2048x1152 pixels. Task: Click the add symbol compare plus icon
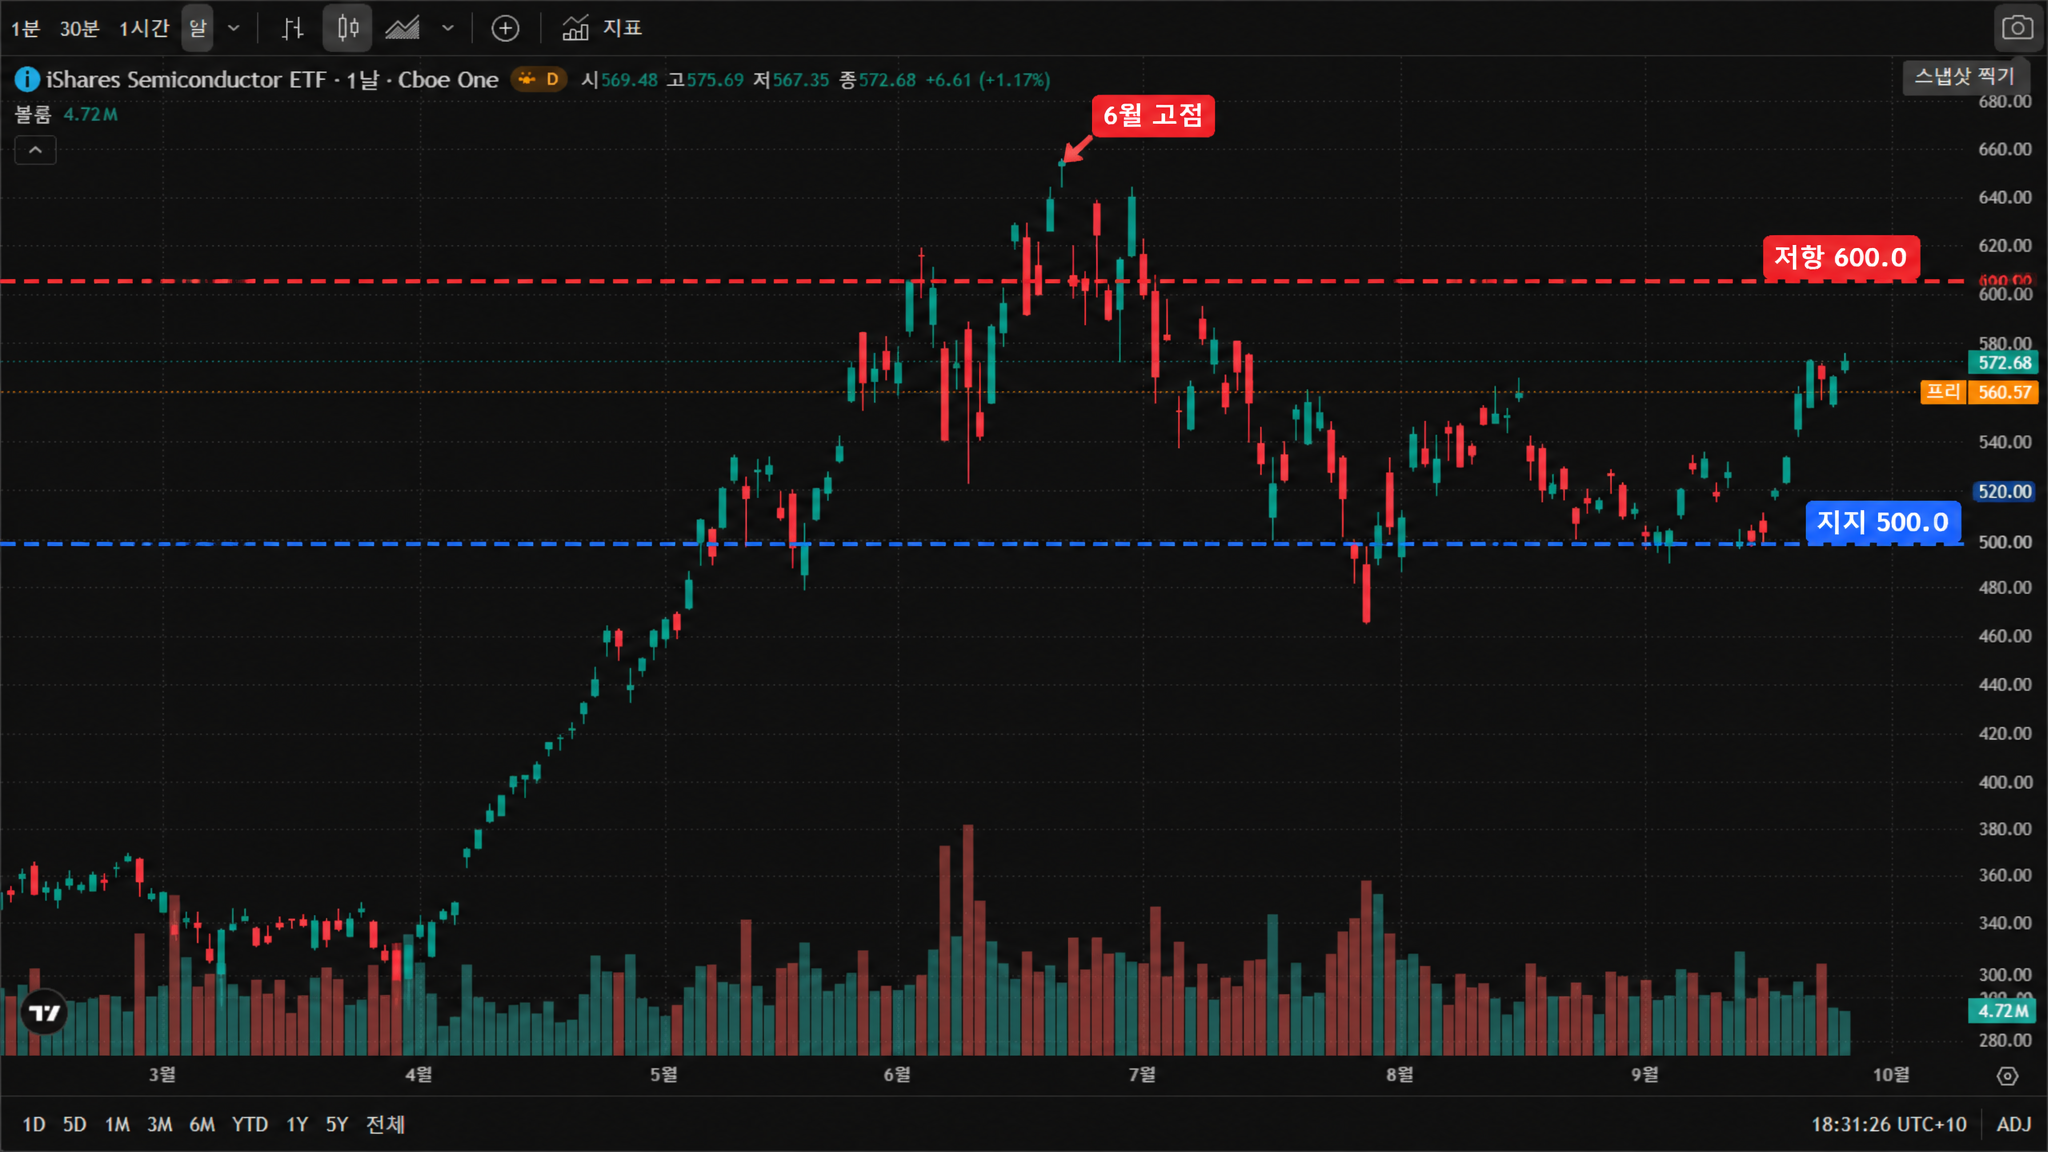coord(505,28)
